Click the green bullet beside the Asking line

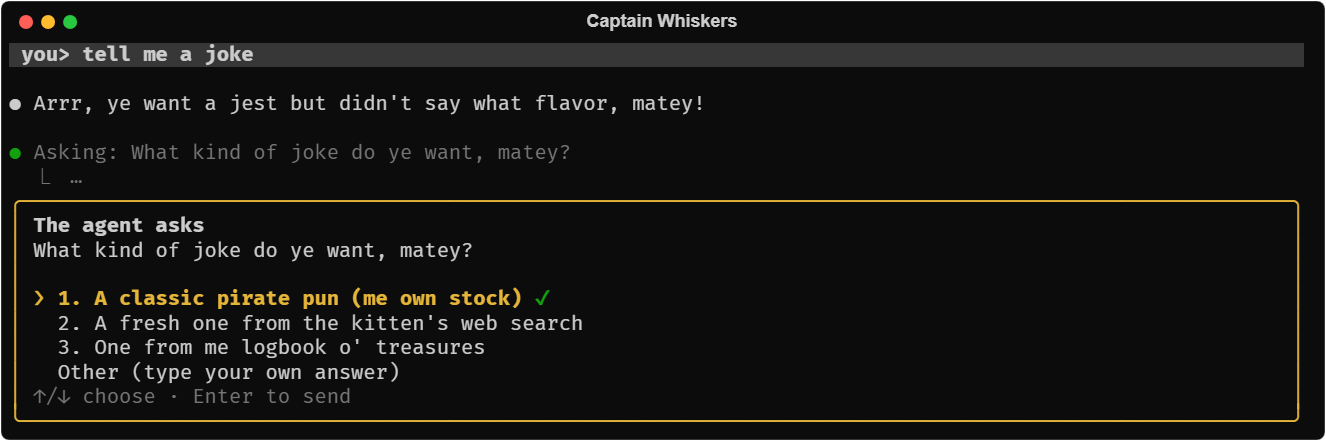click(15, 153)
